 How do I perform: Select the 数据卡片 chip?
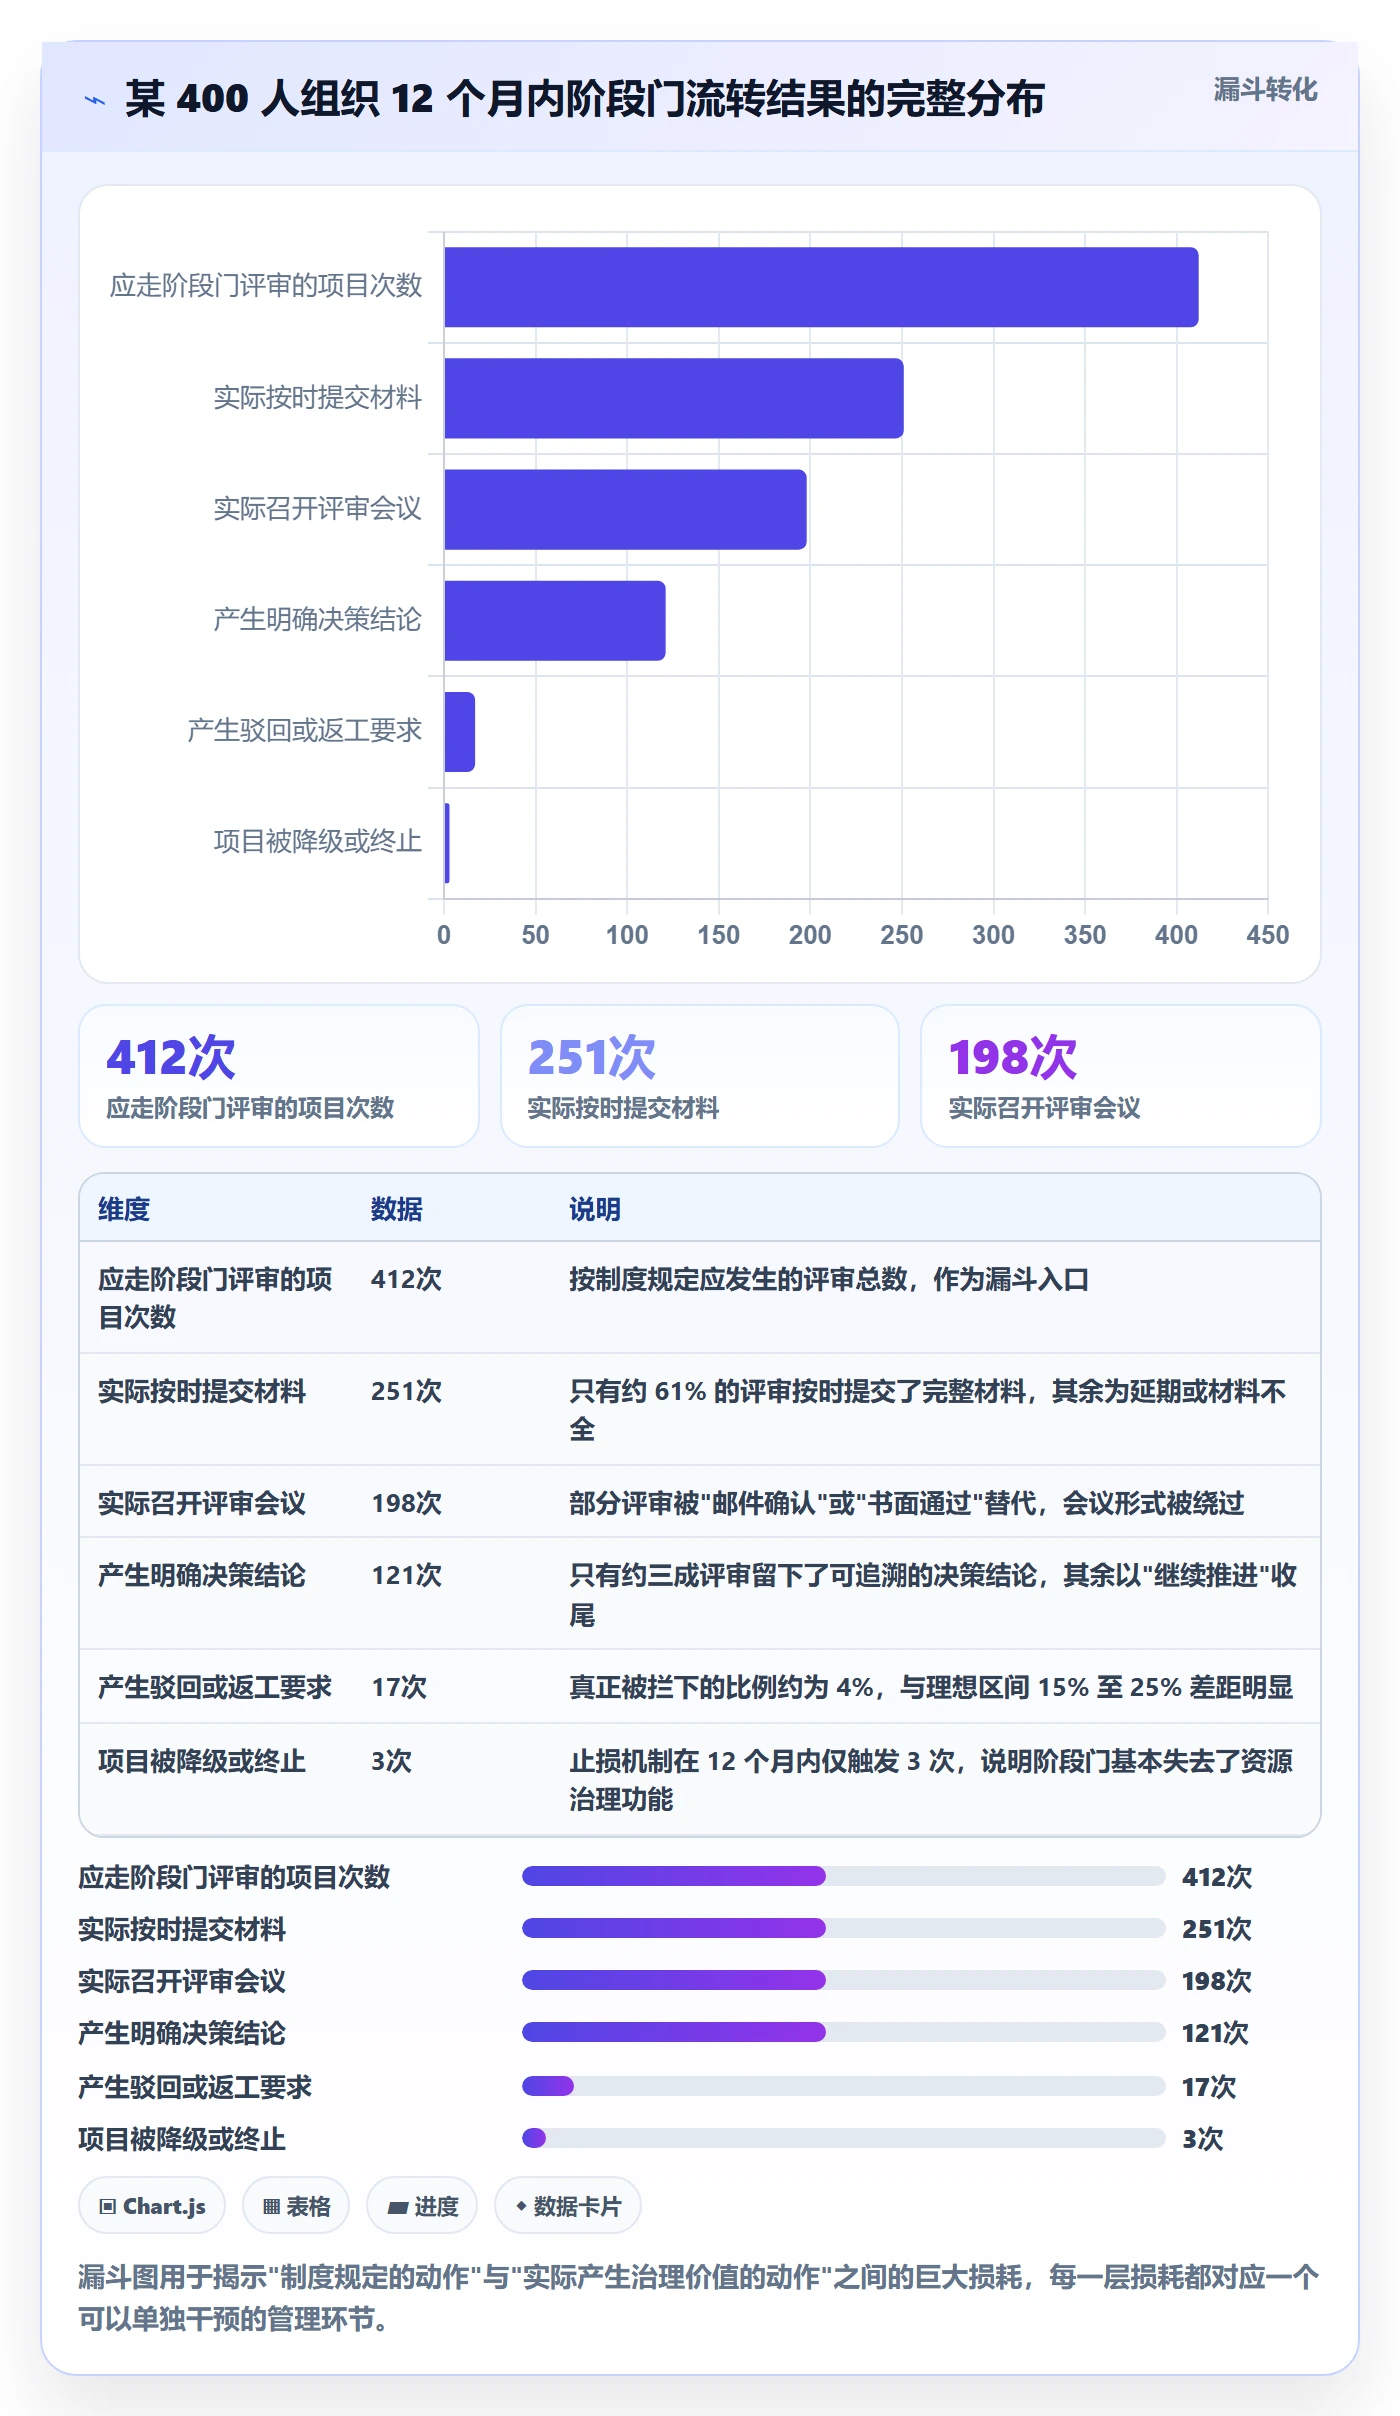[568, 2205]
